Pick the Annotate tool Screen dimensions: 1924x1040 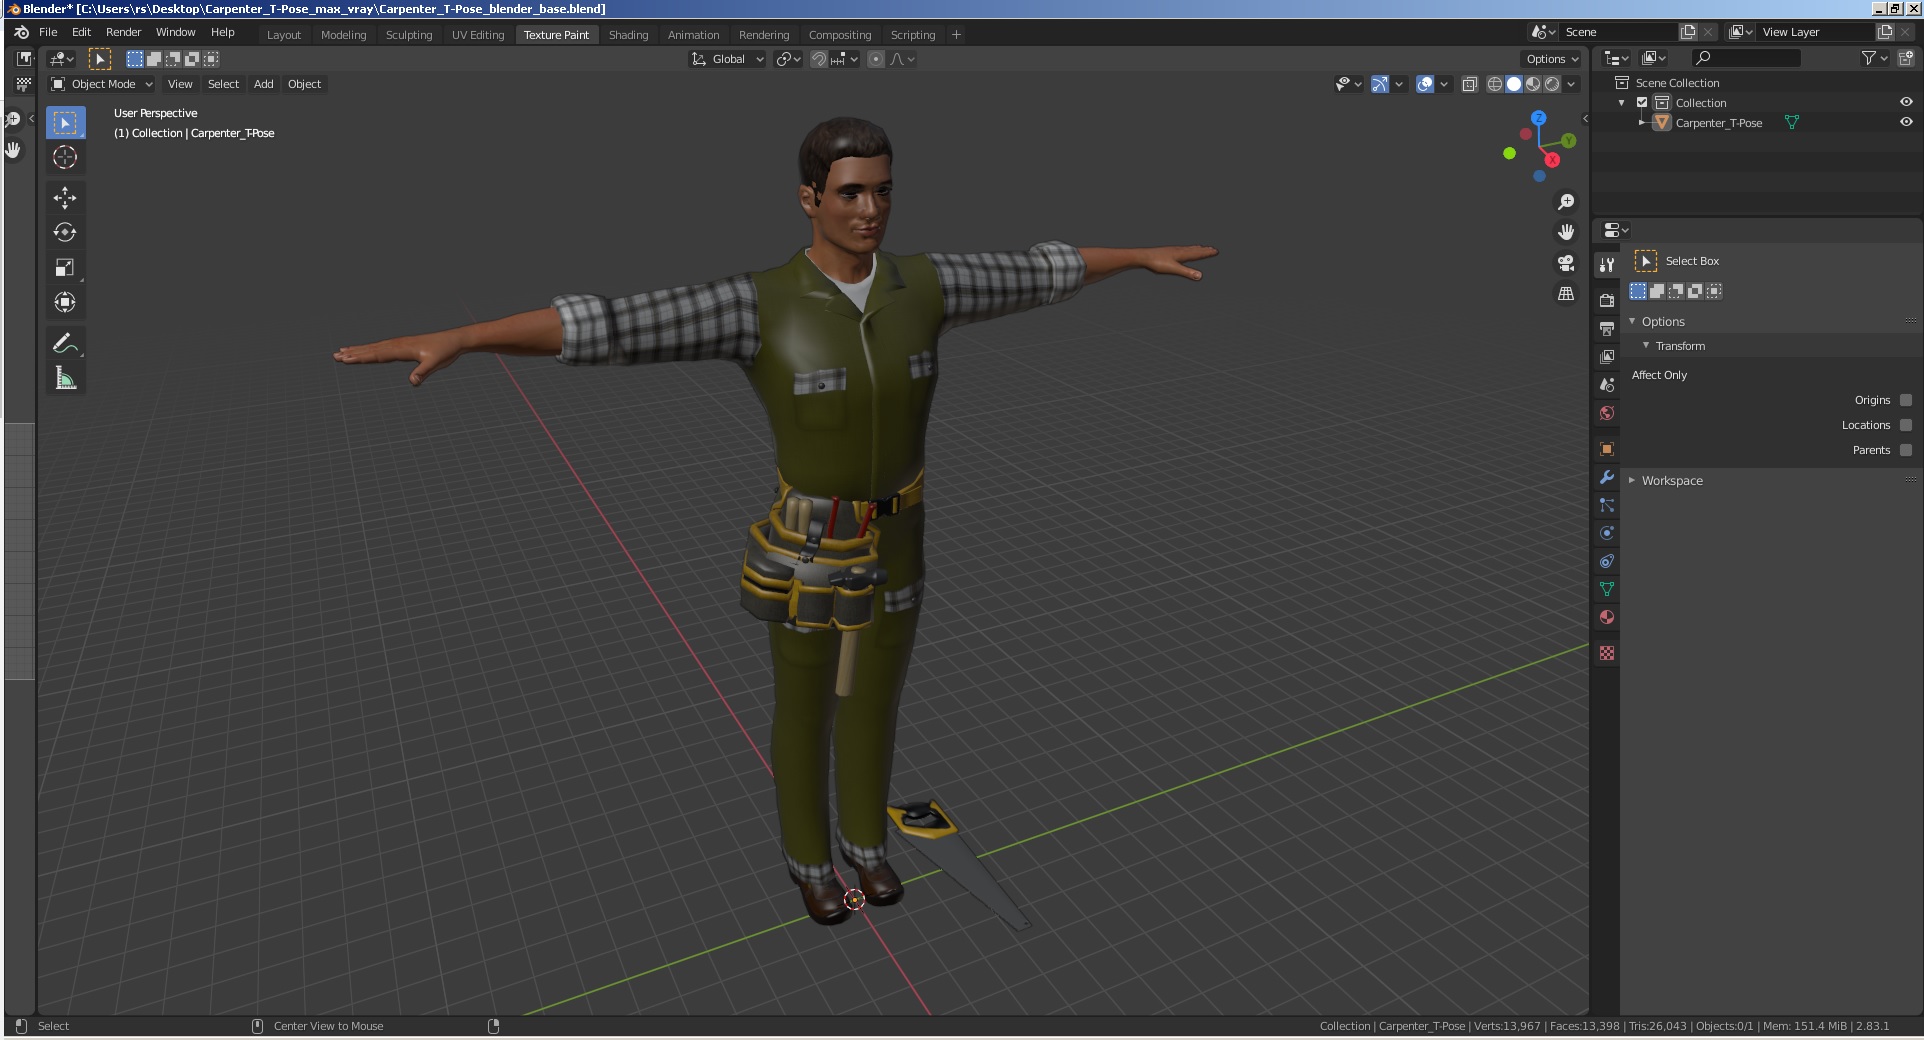(65, 343)
